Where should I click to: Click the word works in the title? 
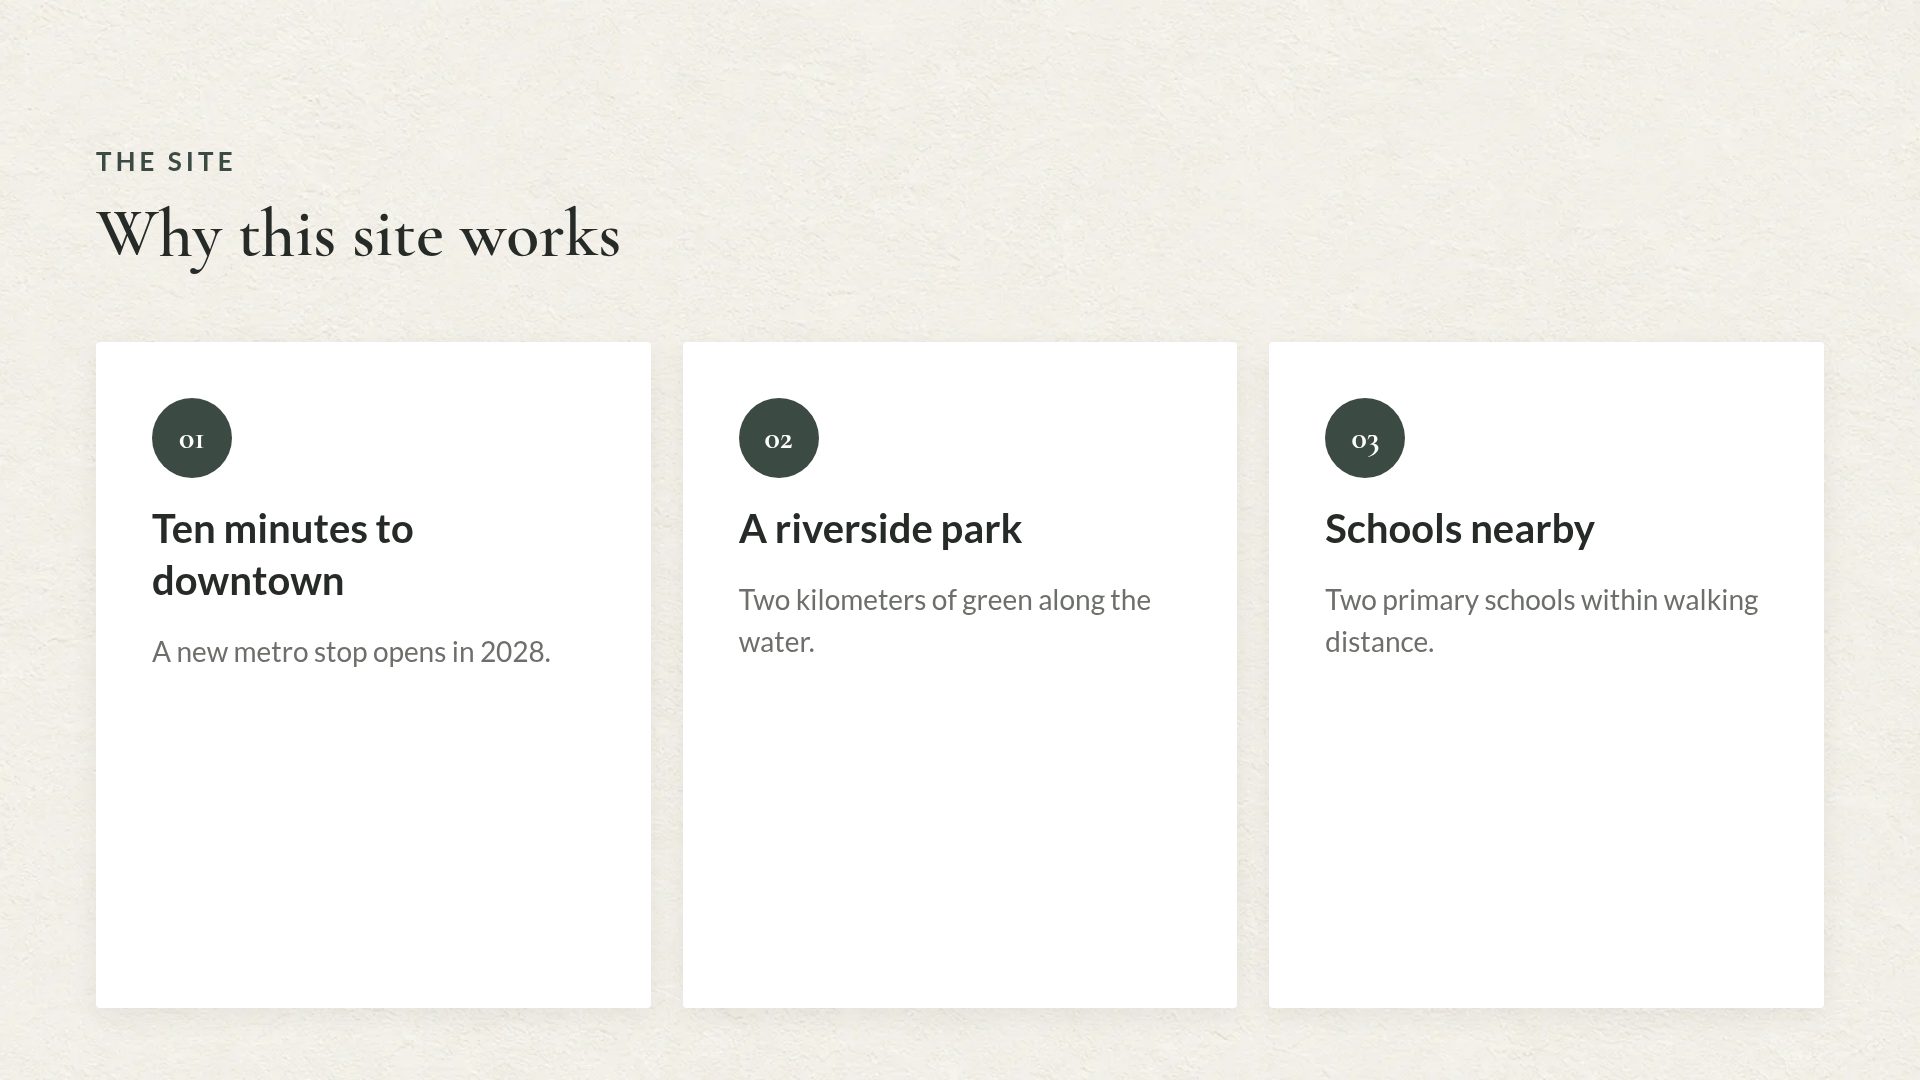(x=540, y=236)
